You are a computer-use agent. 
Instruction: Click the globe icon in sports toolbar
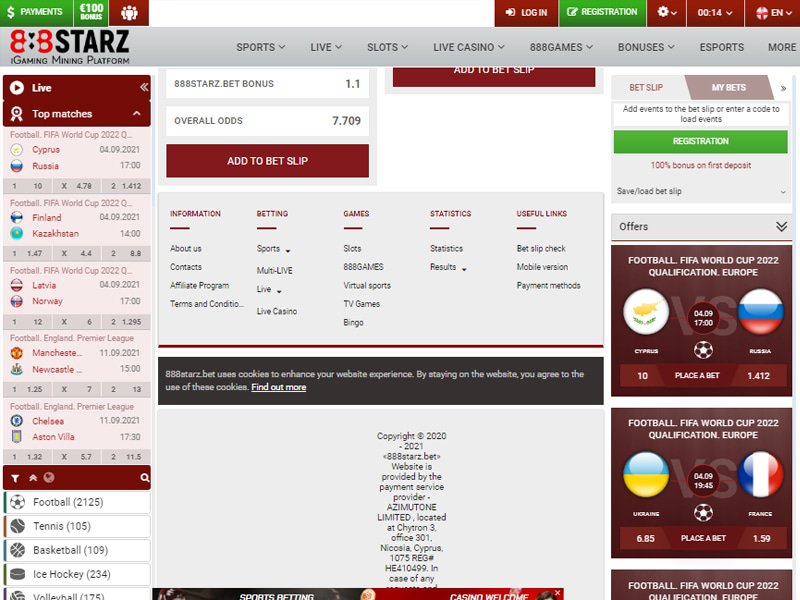[49, 478]
